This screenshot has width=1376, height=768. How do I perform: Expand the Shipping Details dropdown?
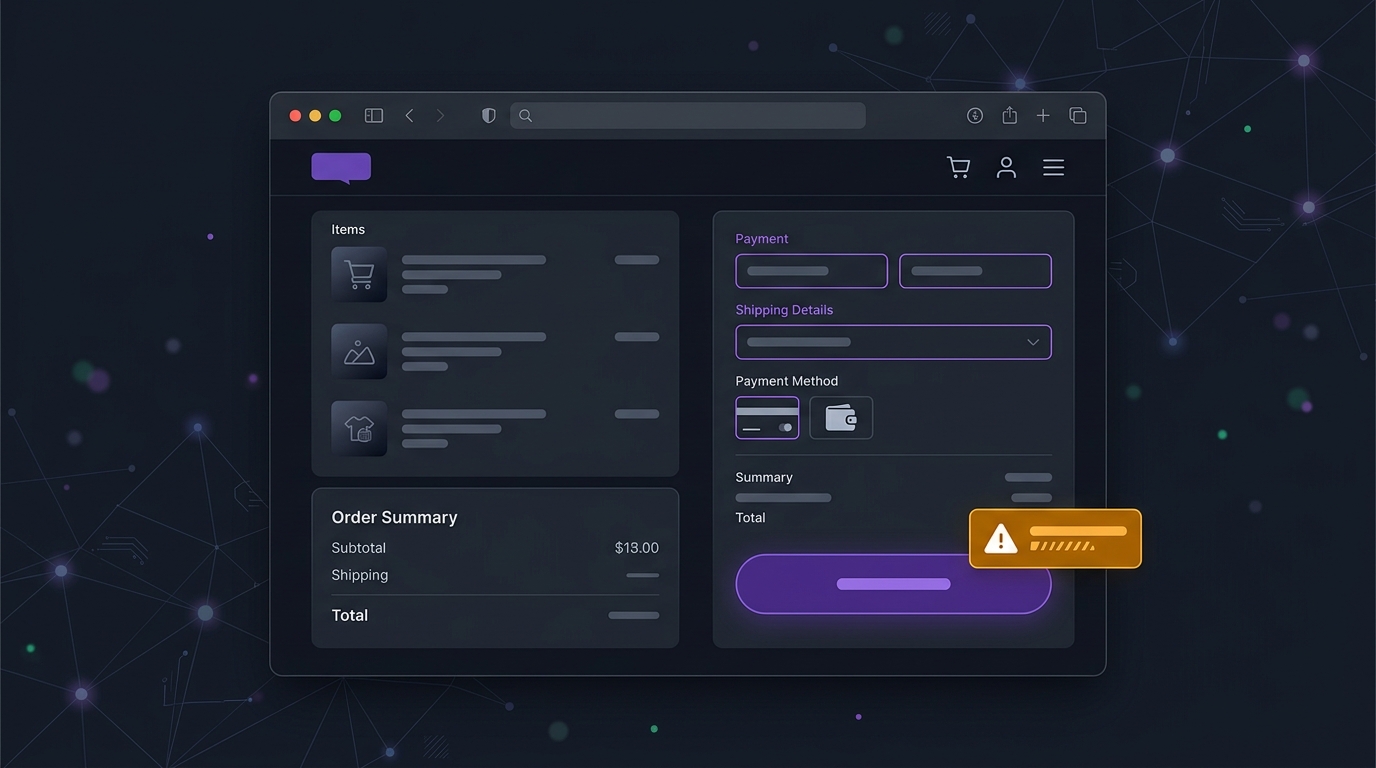(893, 342)
